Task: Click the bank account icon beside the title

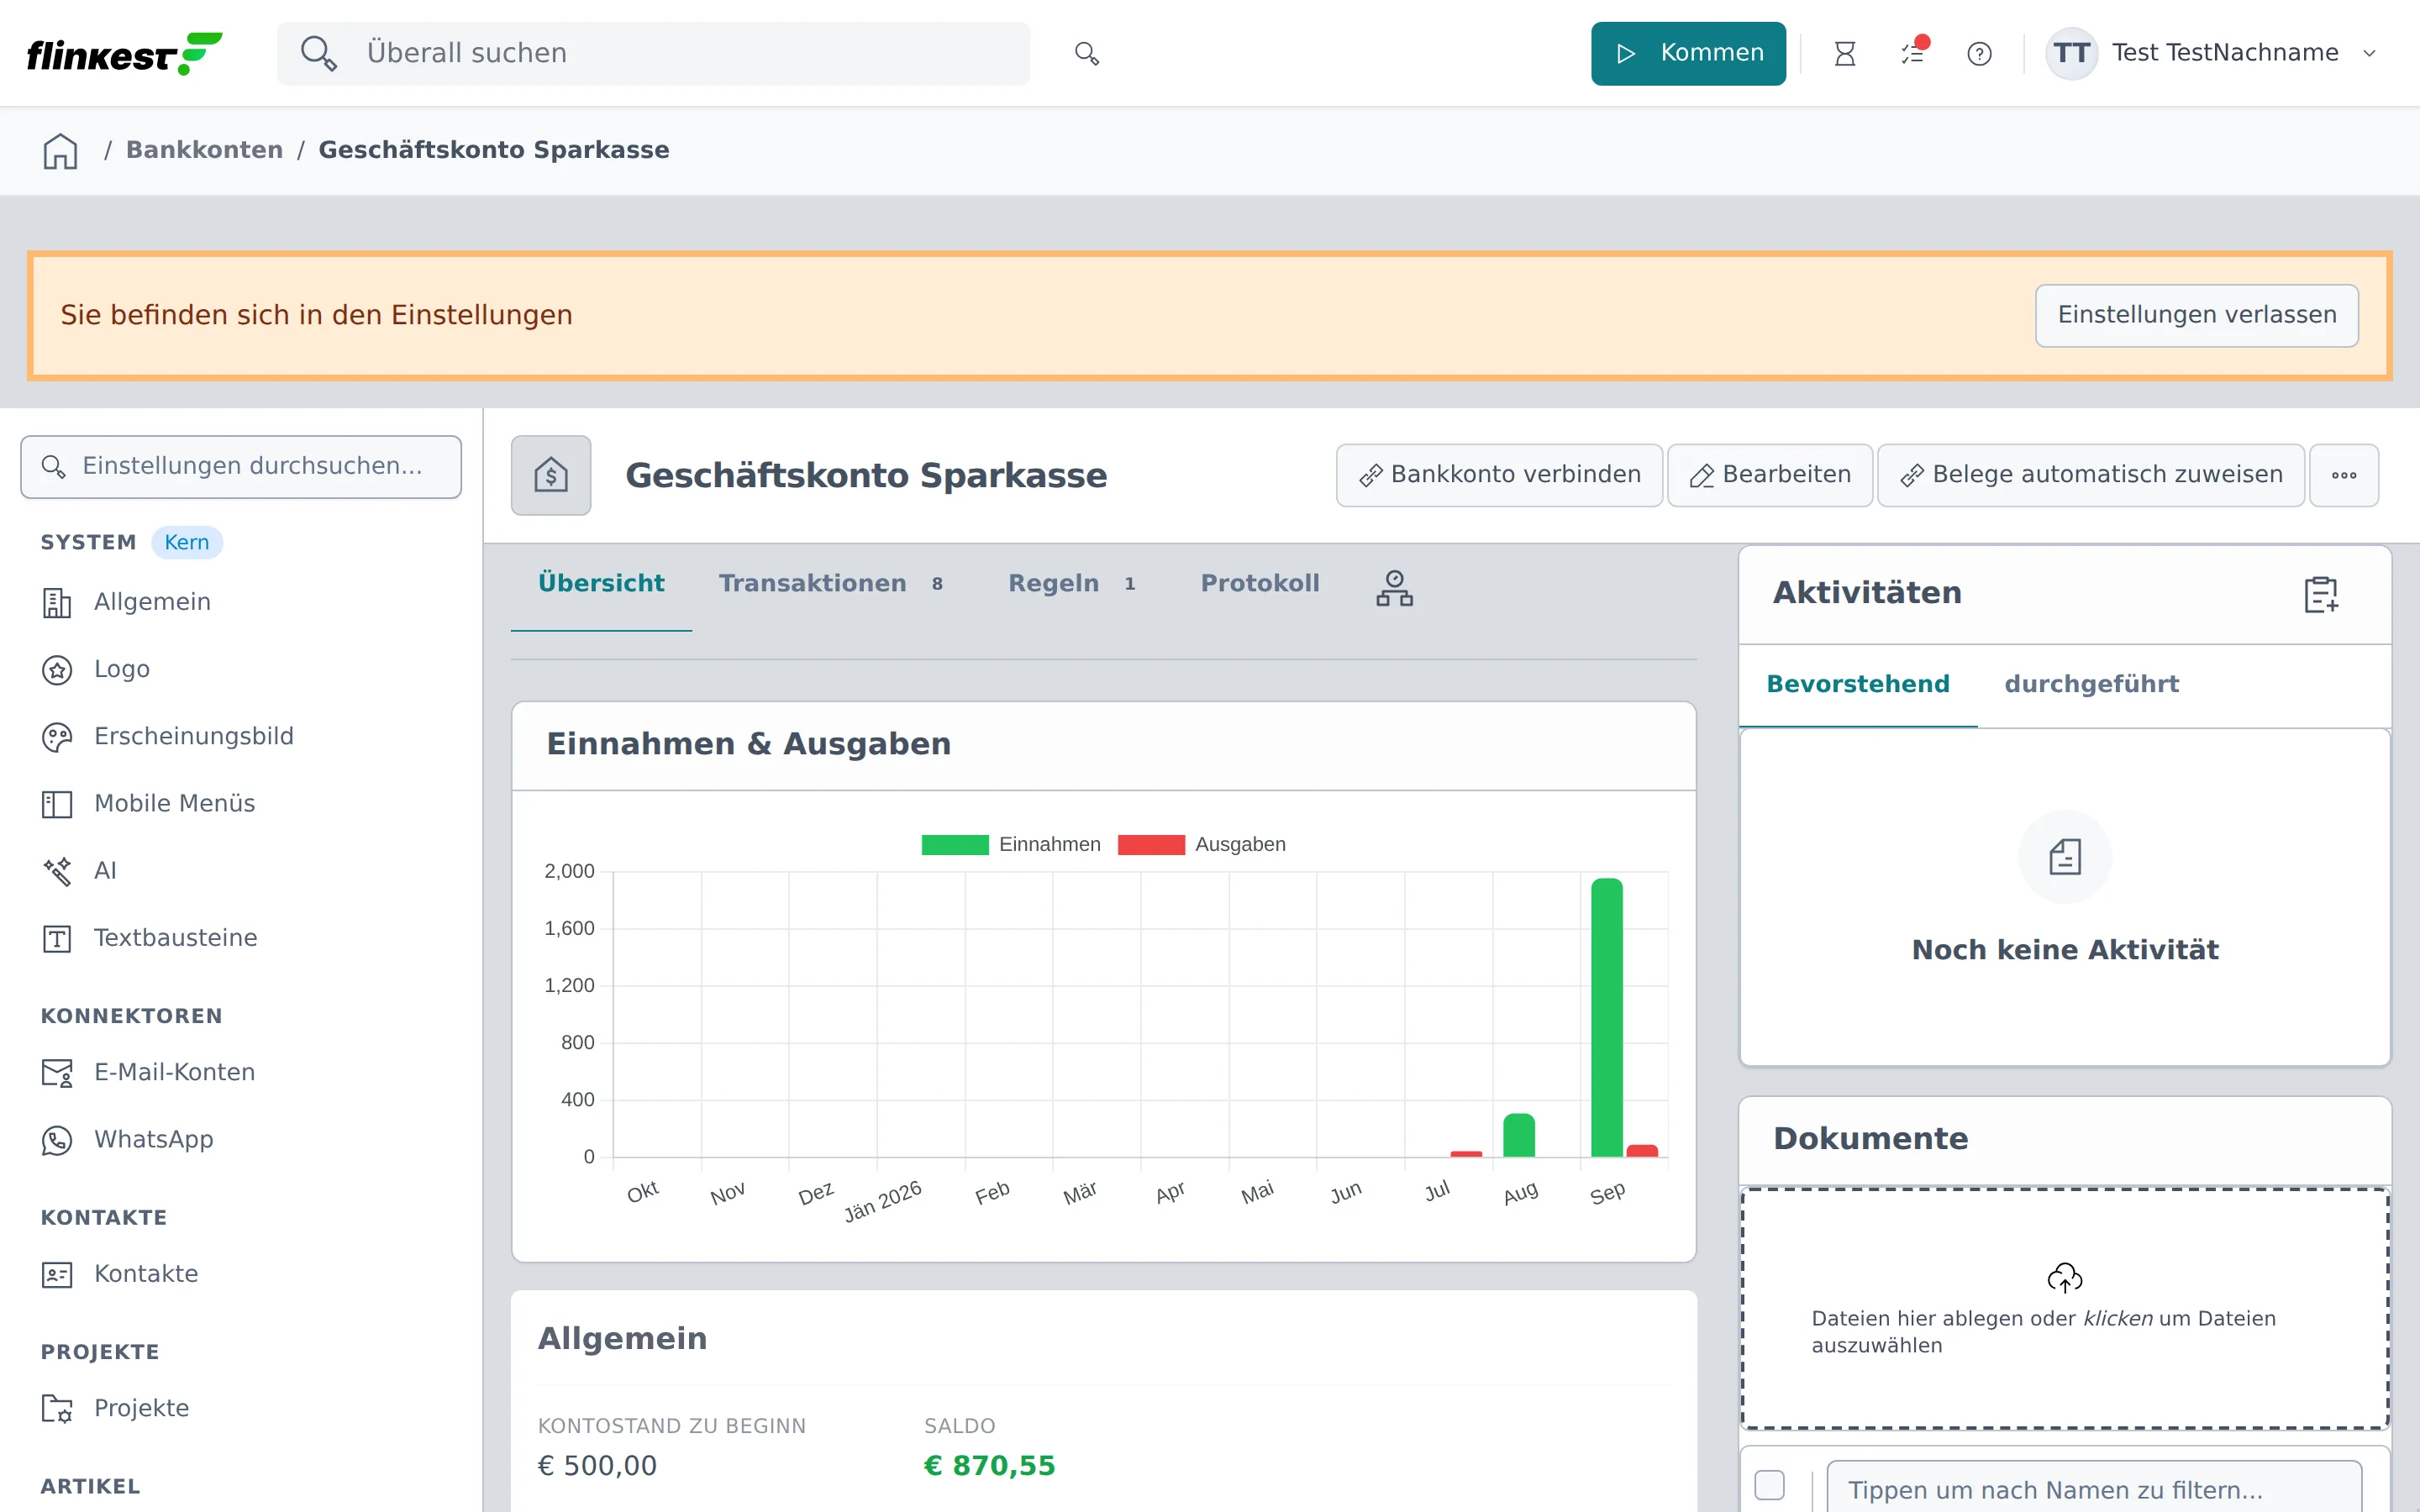Action: pos(551,475)
